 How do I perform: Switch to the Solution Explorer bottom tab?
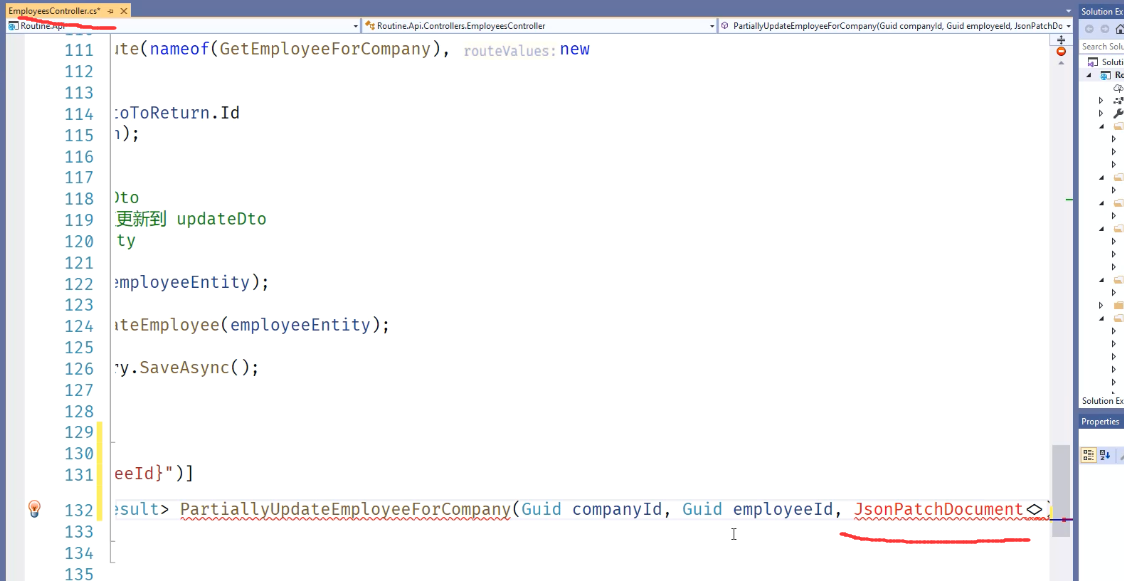1102,401
